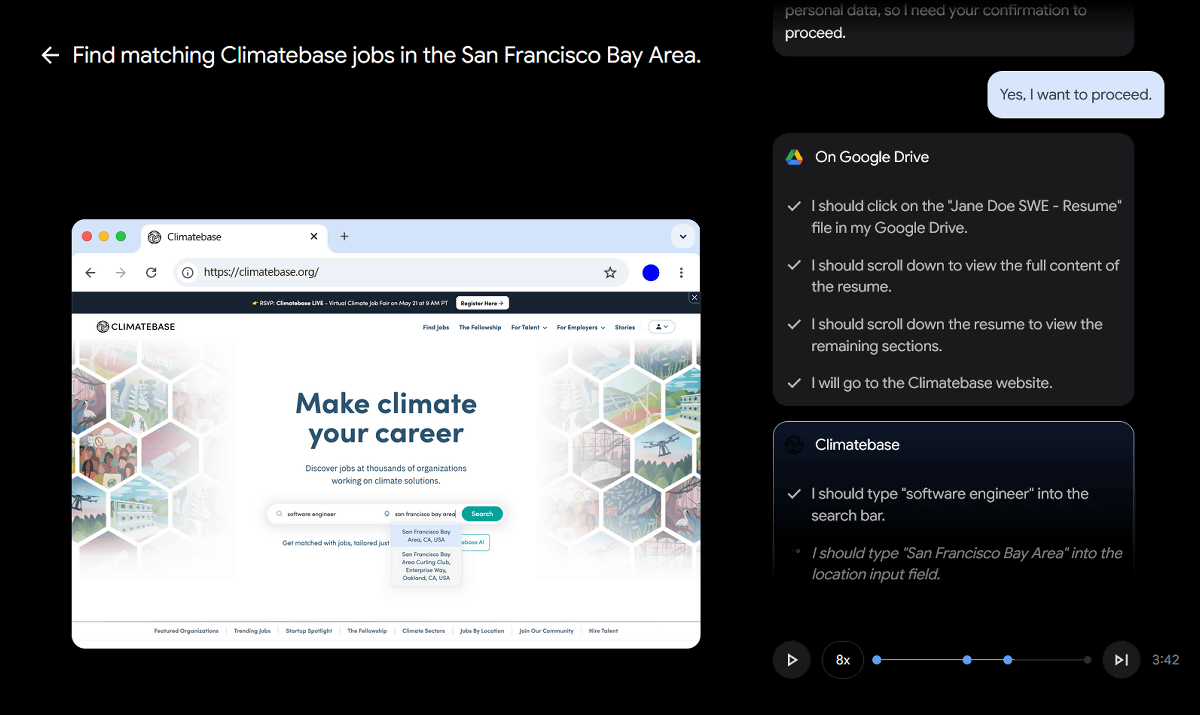Click the Climatebase icon in steps panel

[794, 445]
